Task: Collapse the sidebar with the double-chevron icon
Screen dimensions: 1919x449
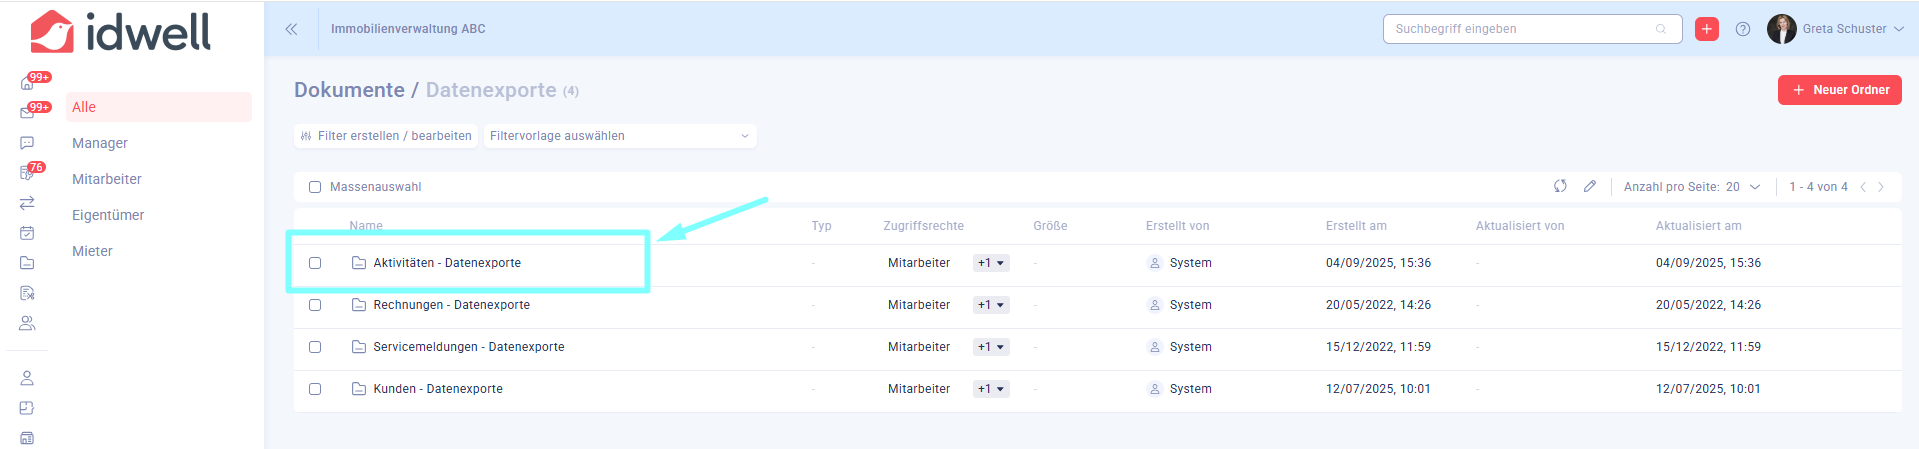Action: point(291,29)
